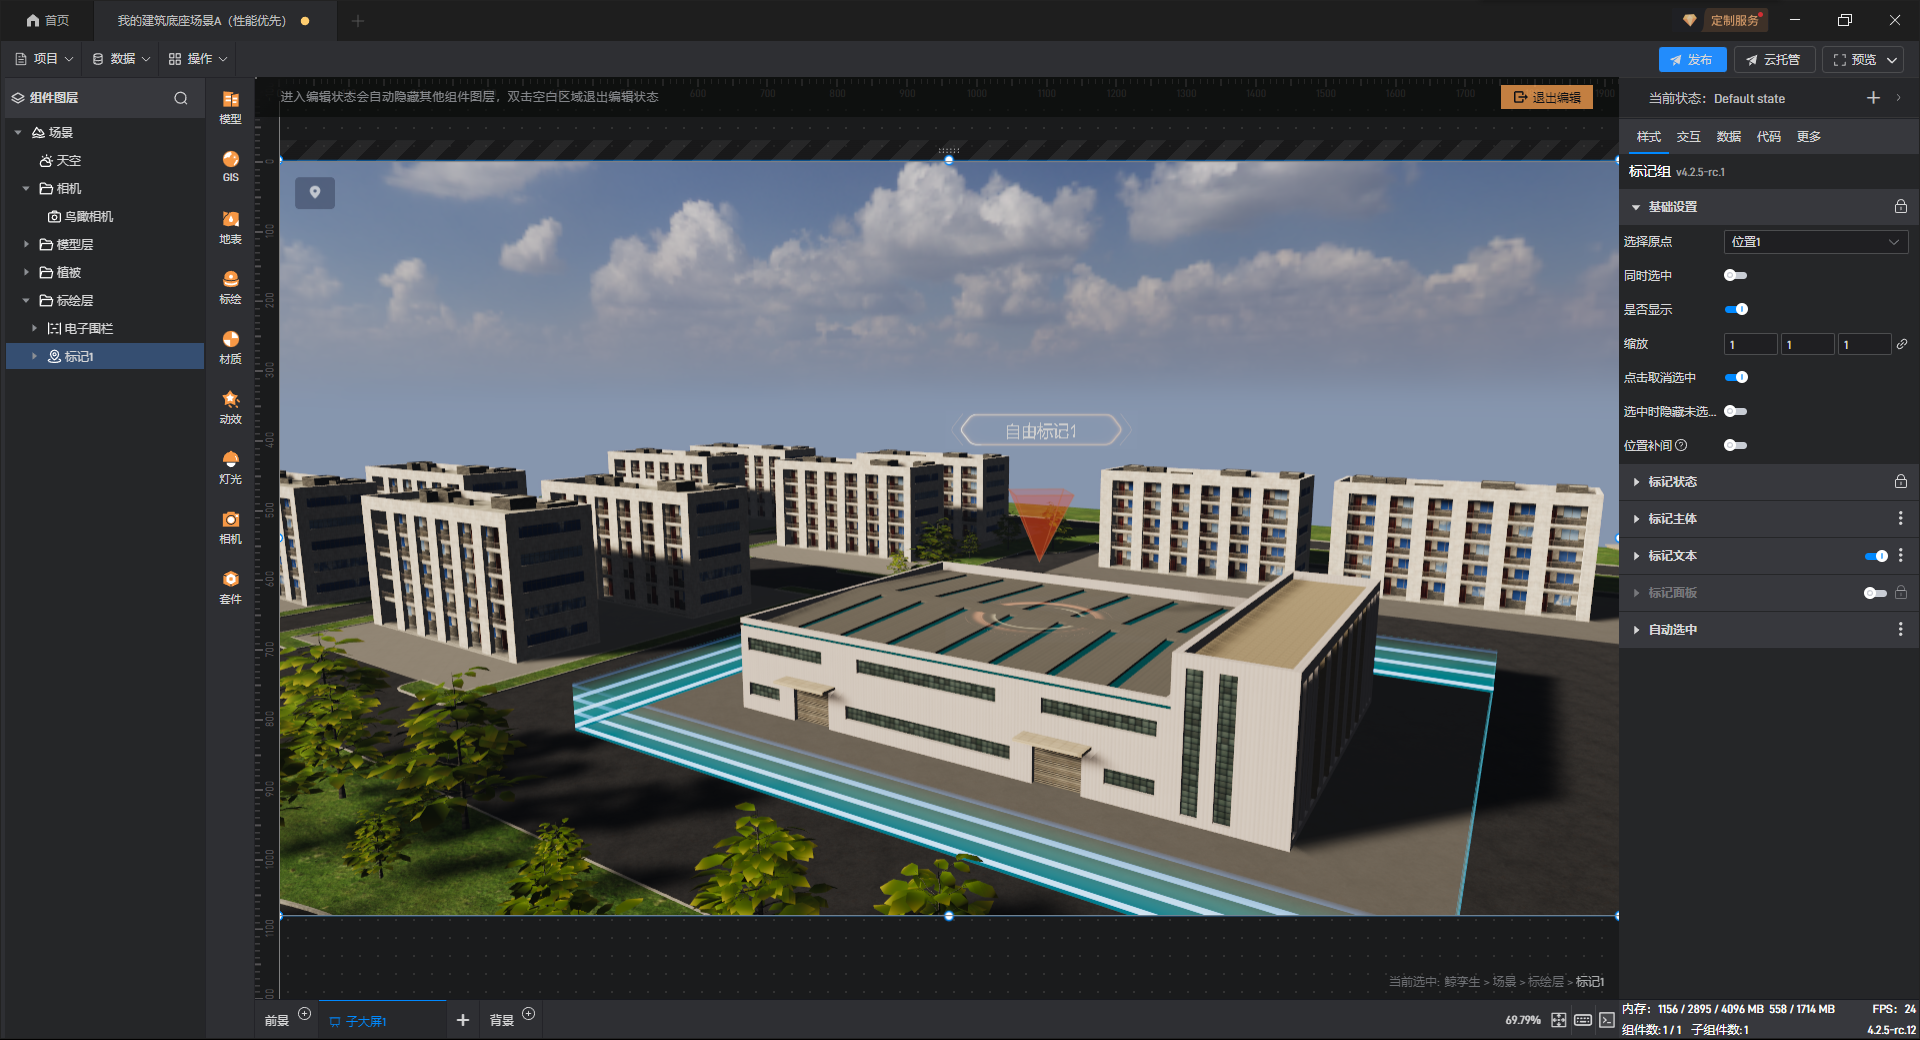Add a new state beside Default state

1873,98
